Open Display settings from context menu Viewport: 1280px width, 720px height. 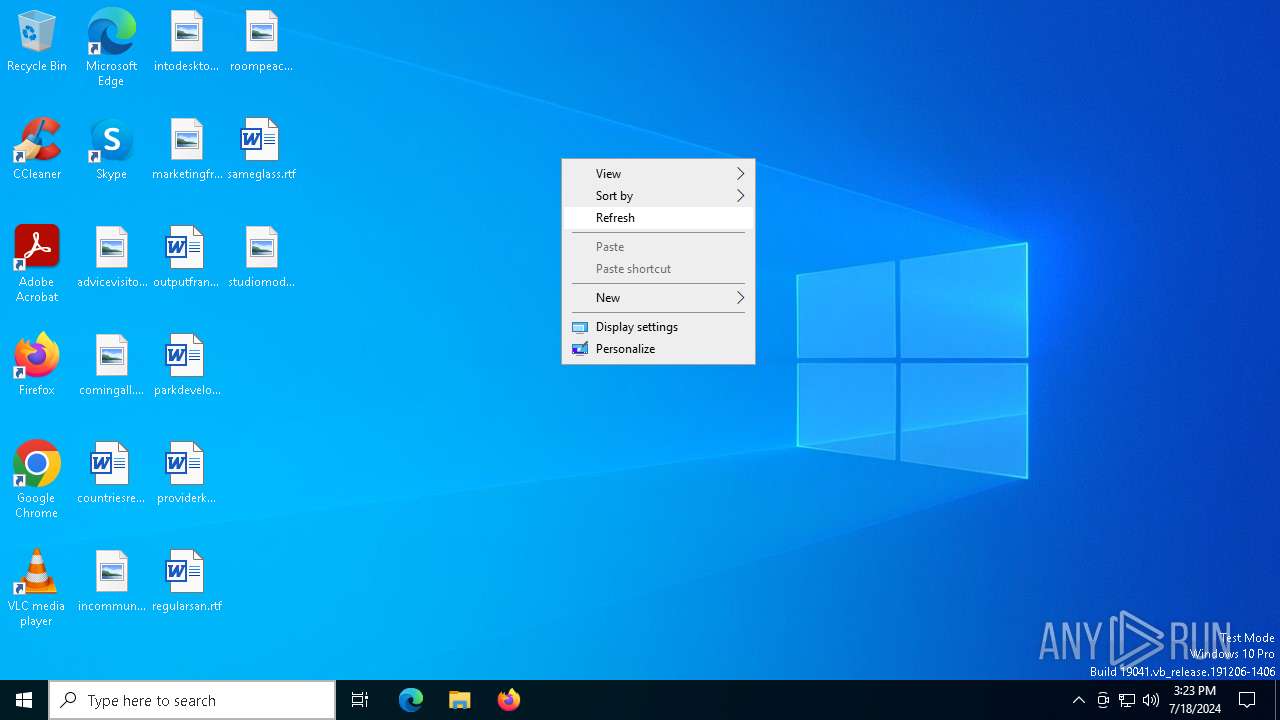(x=658, y=327)
